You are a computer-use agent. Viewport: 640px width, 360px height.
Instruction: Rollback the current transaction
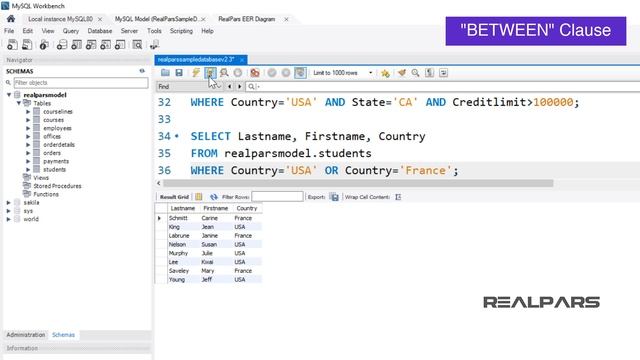click(286, 73)
